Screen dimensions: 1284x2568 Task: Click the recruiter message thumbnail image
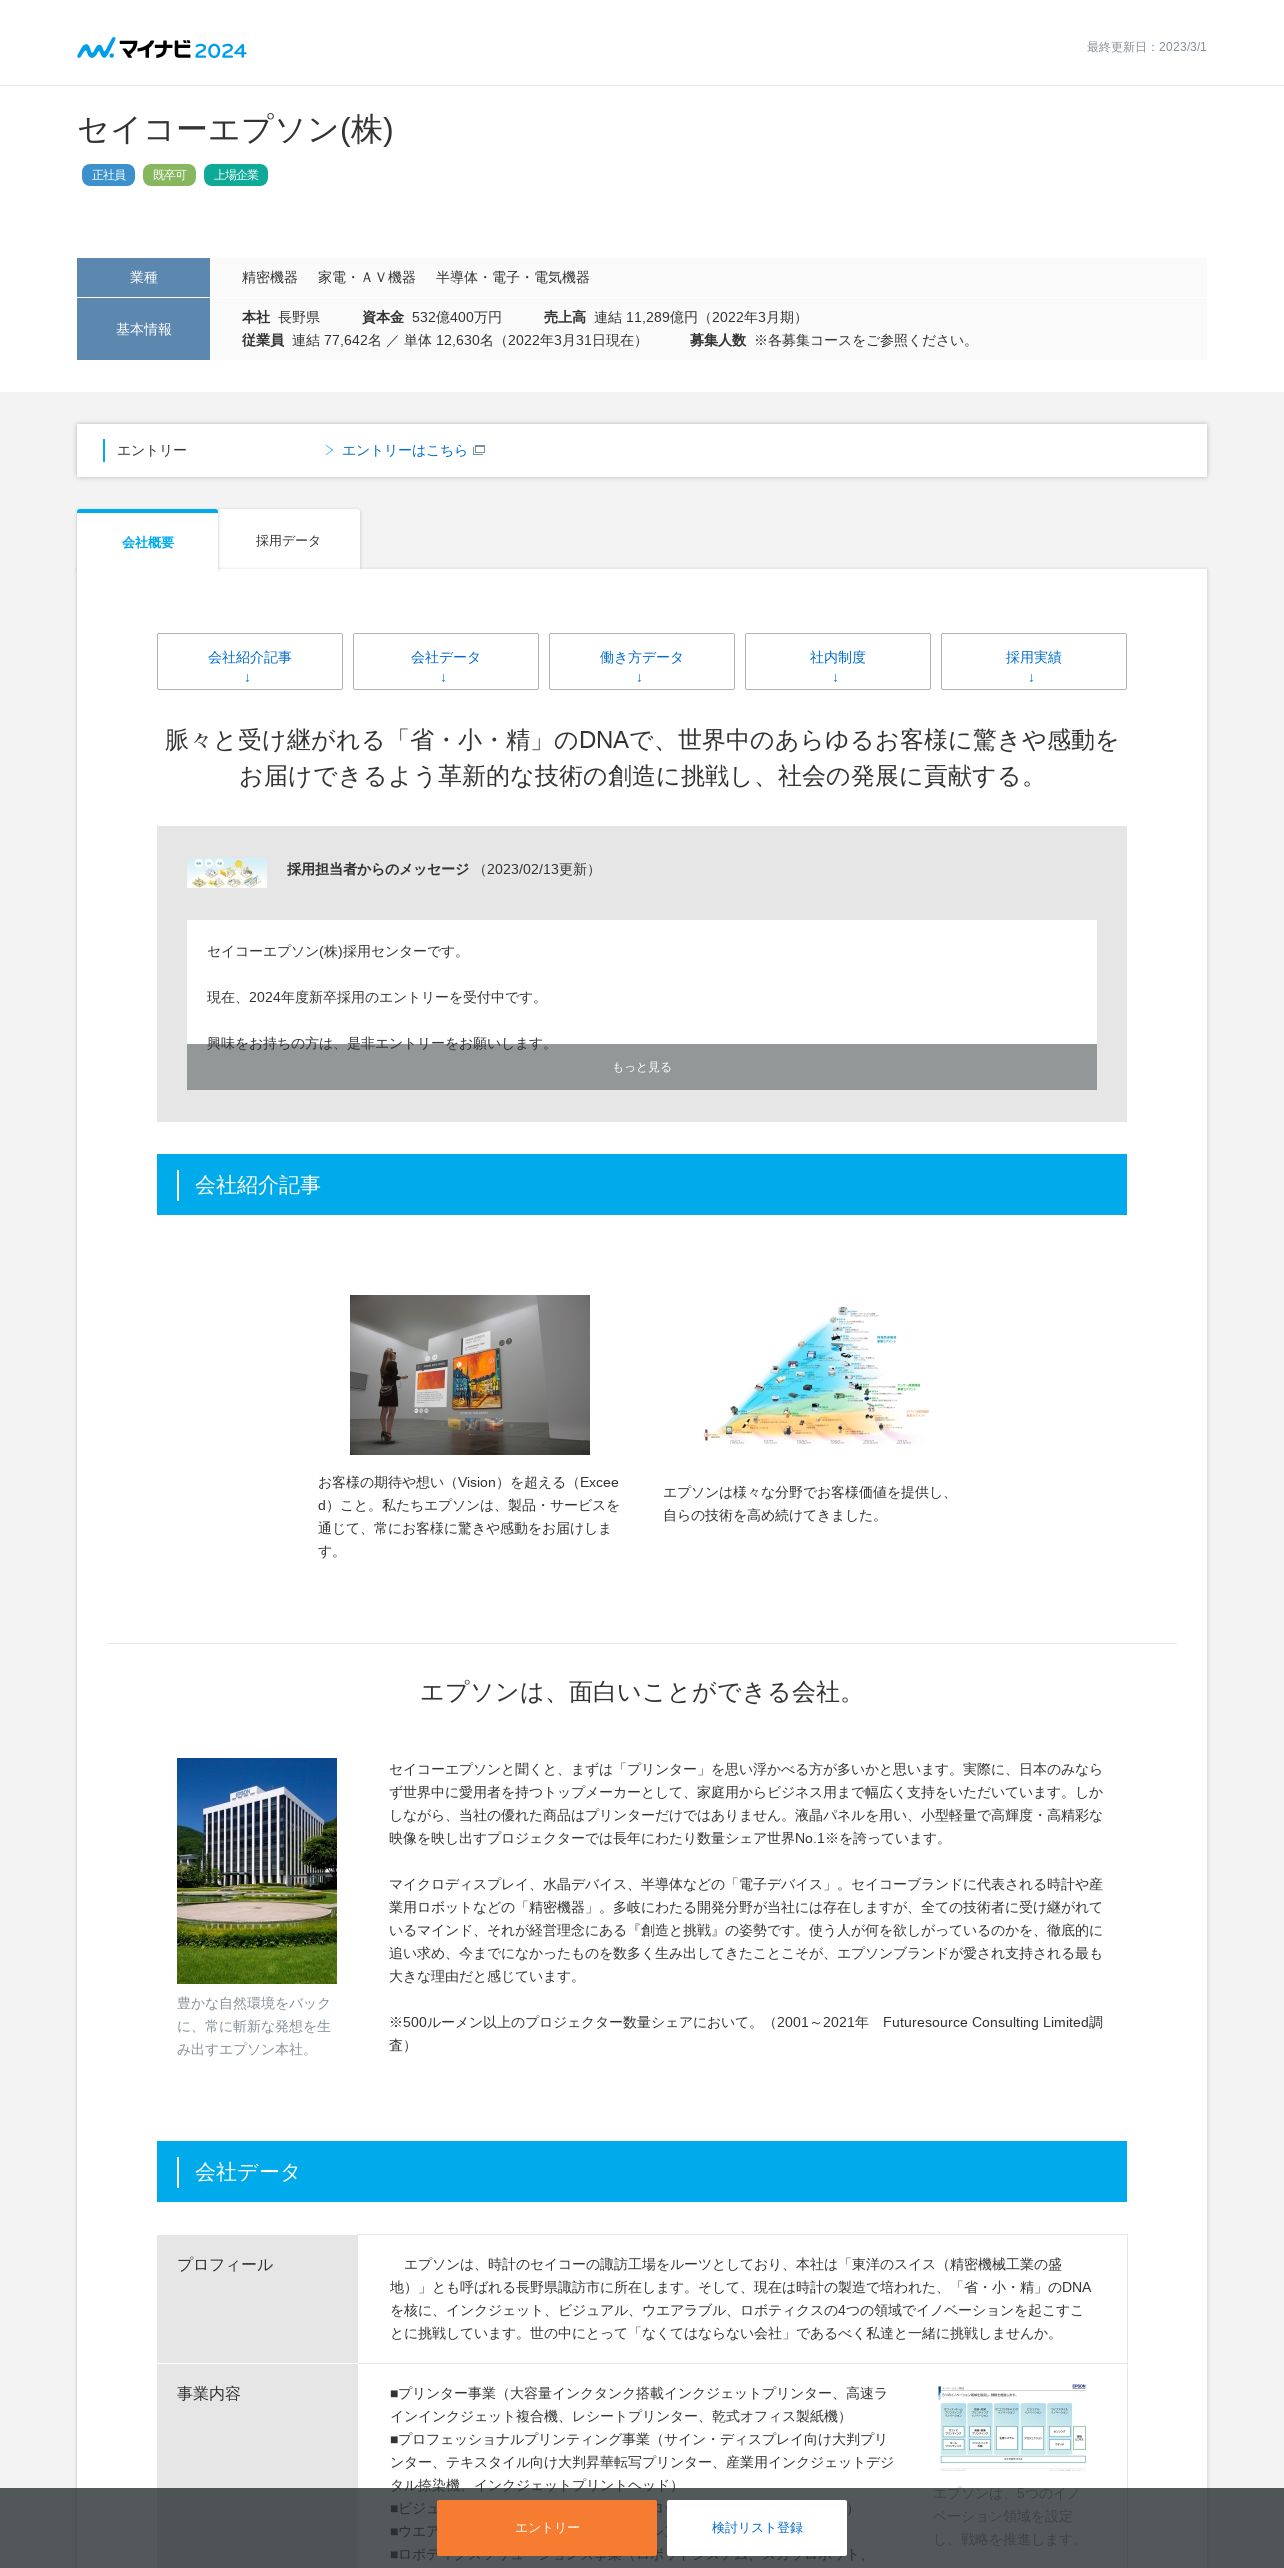pos(227,872)
